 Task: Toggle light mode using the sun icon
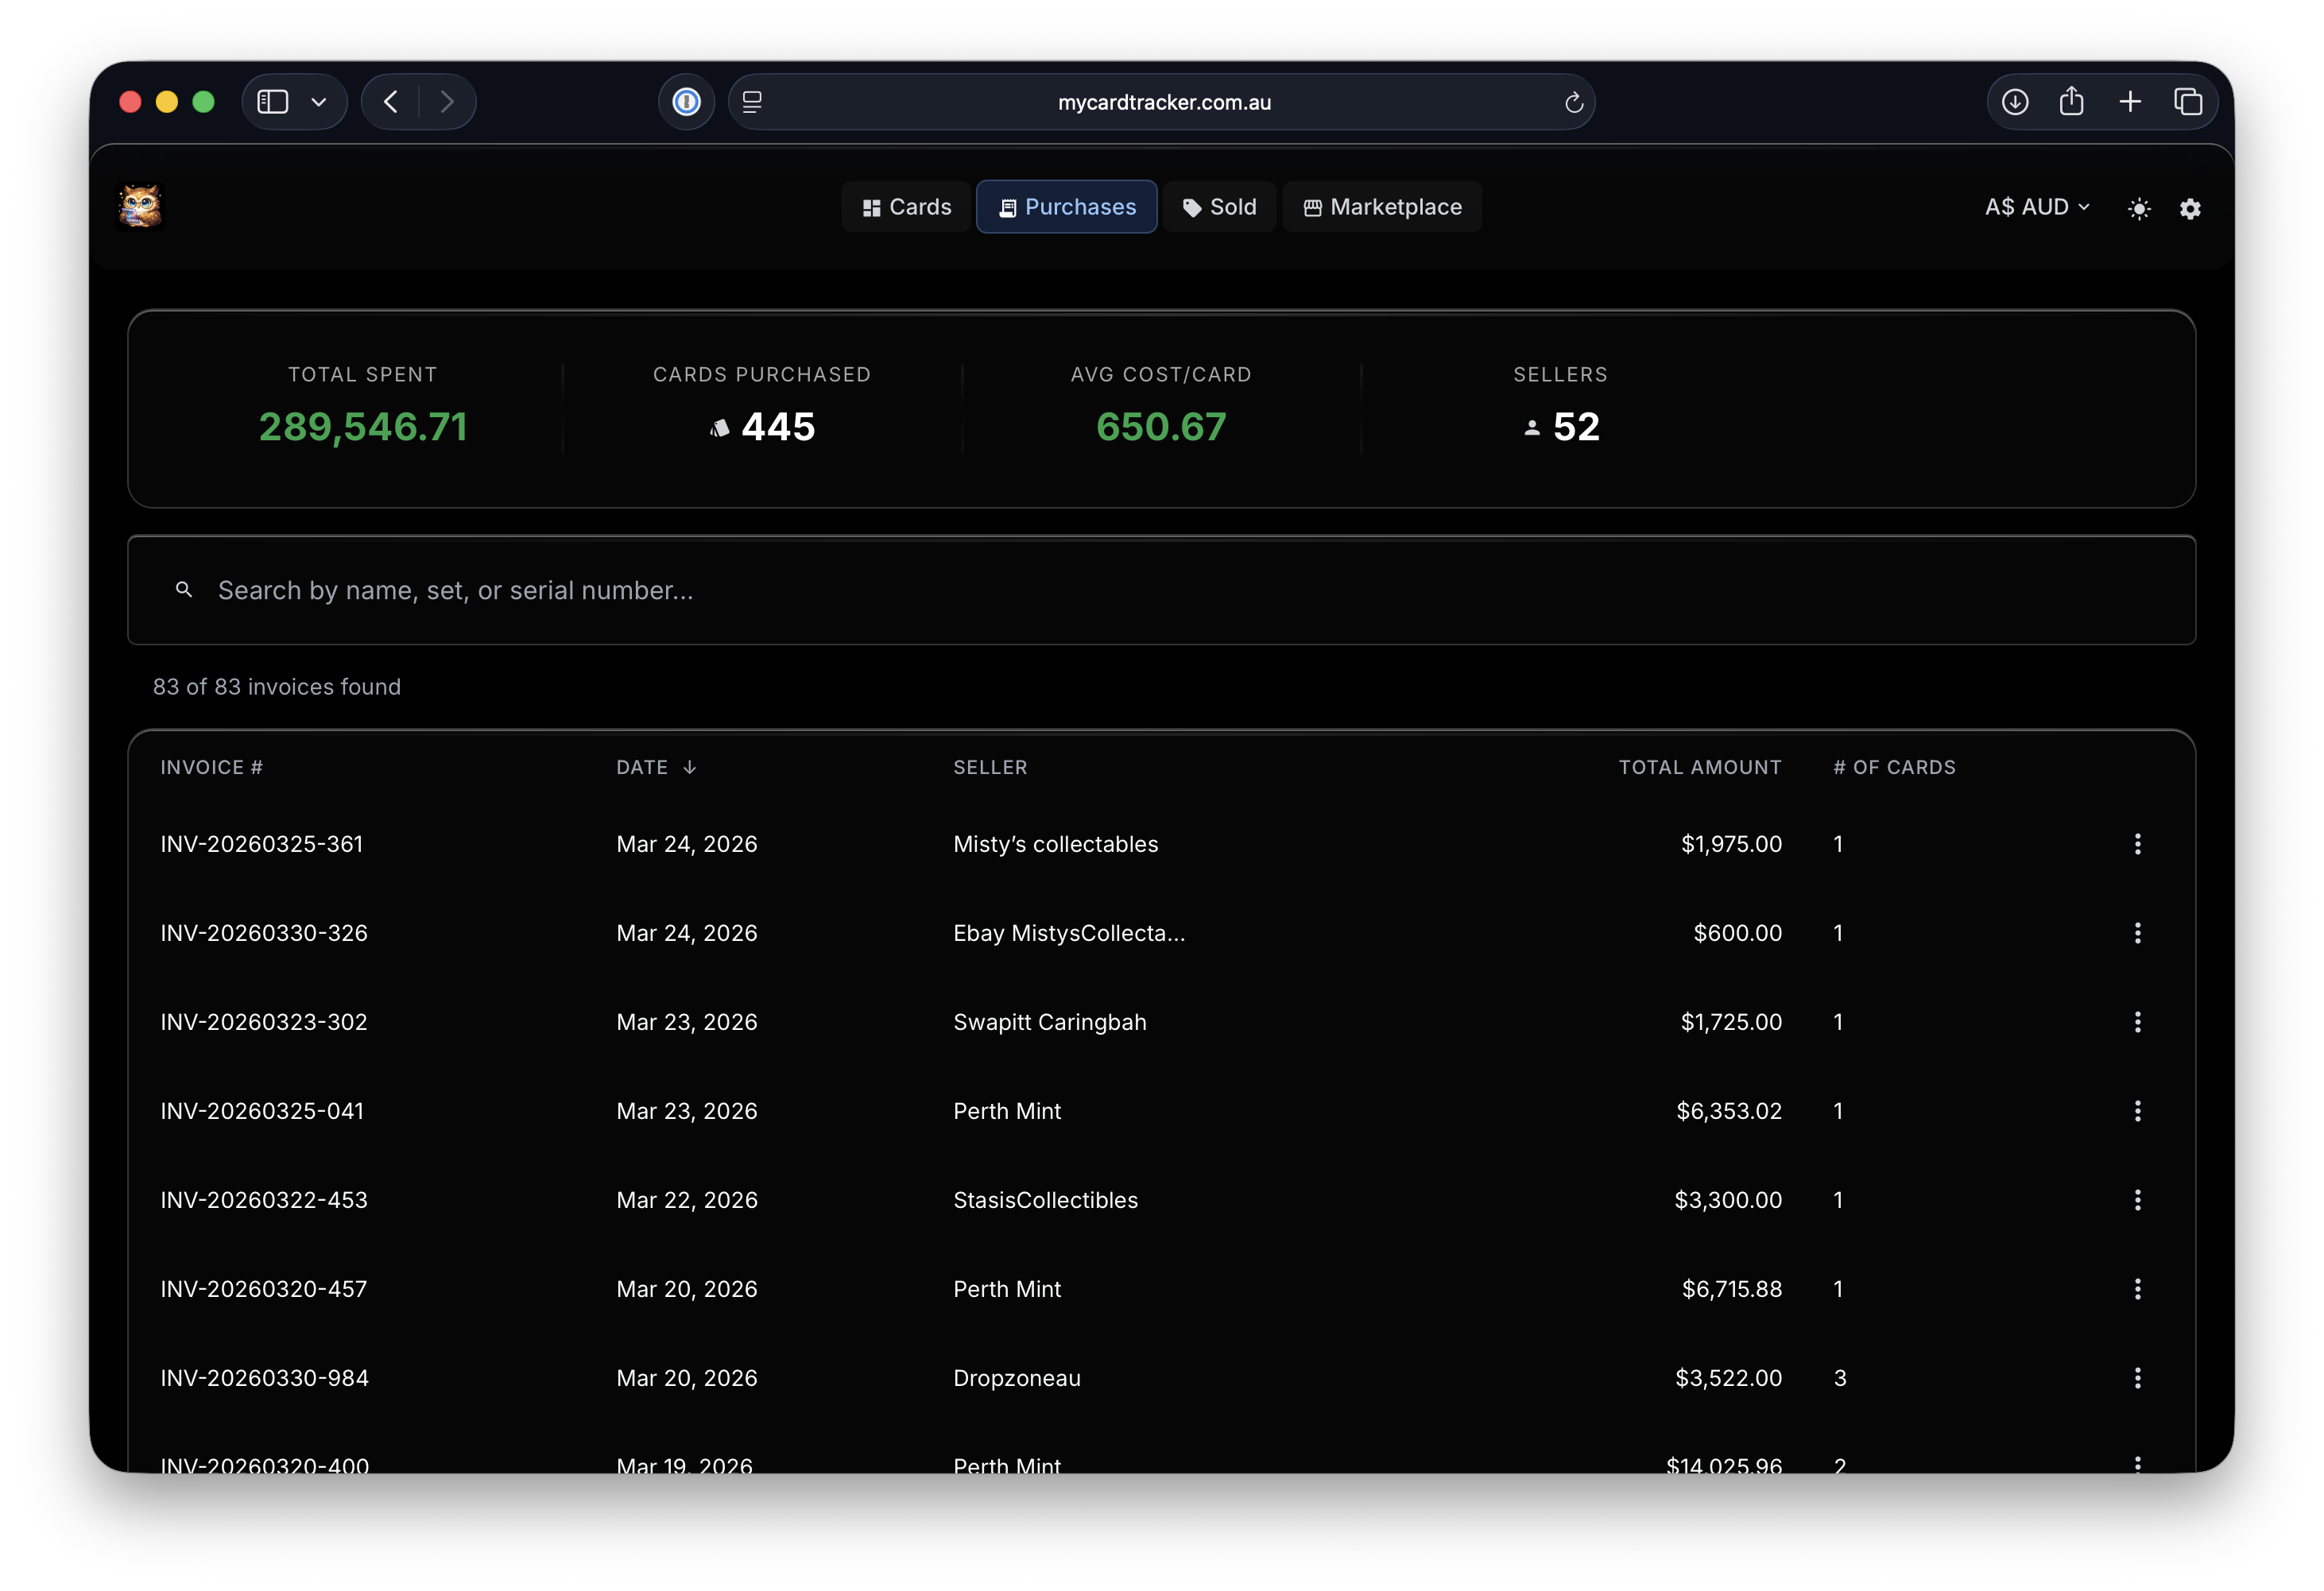[x=2139, y=208]
